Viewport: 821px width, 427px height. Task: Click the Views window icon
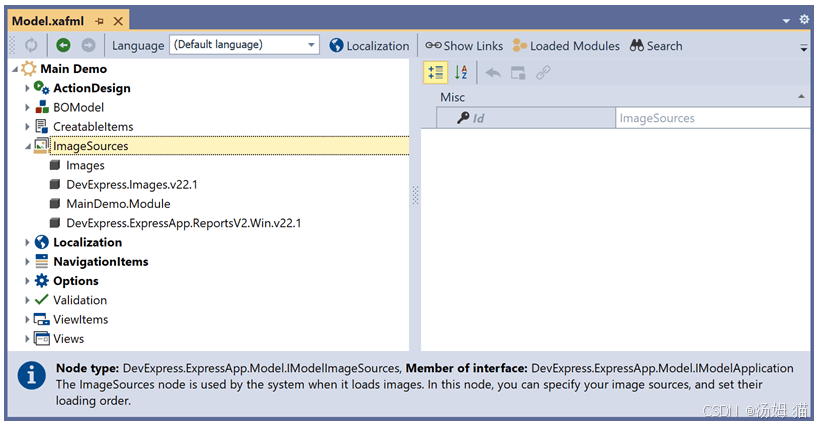[41, 339]
